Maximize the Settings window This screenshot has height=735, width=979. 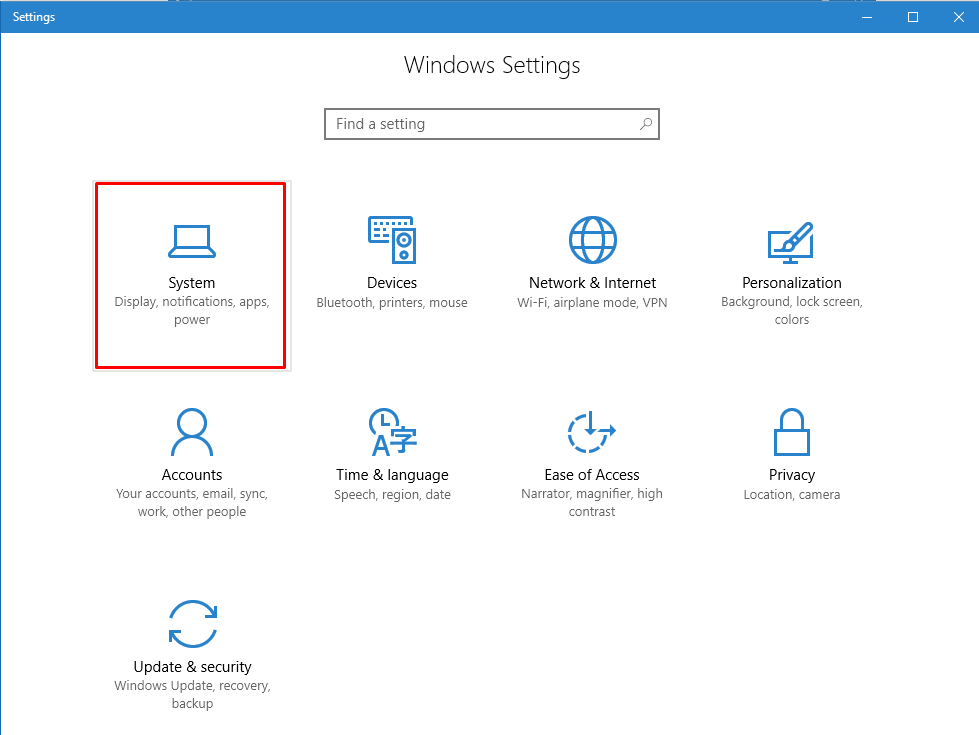[x=913, y=17]
